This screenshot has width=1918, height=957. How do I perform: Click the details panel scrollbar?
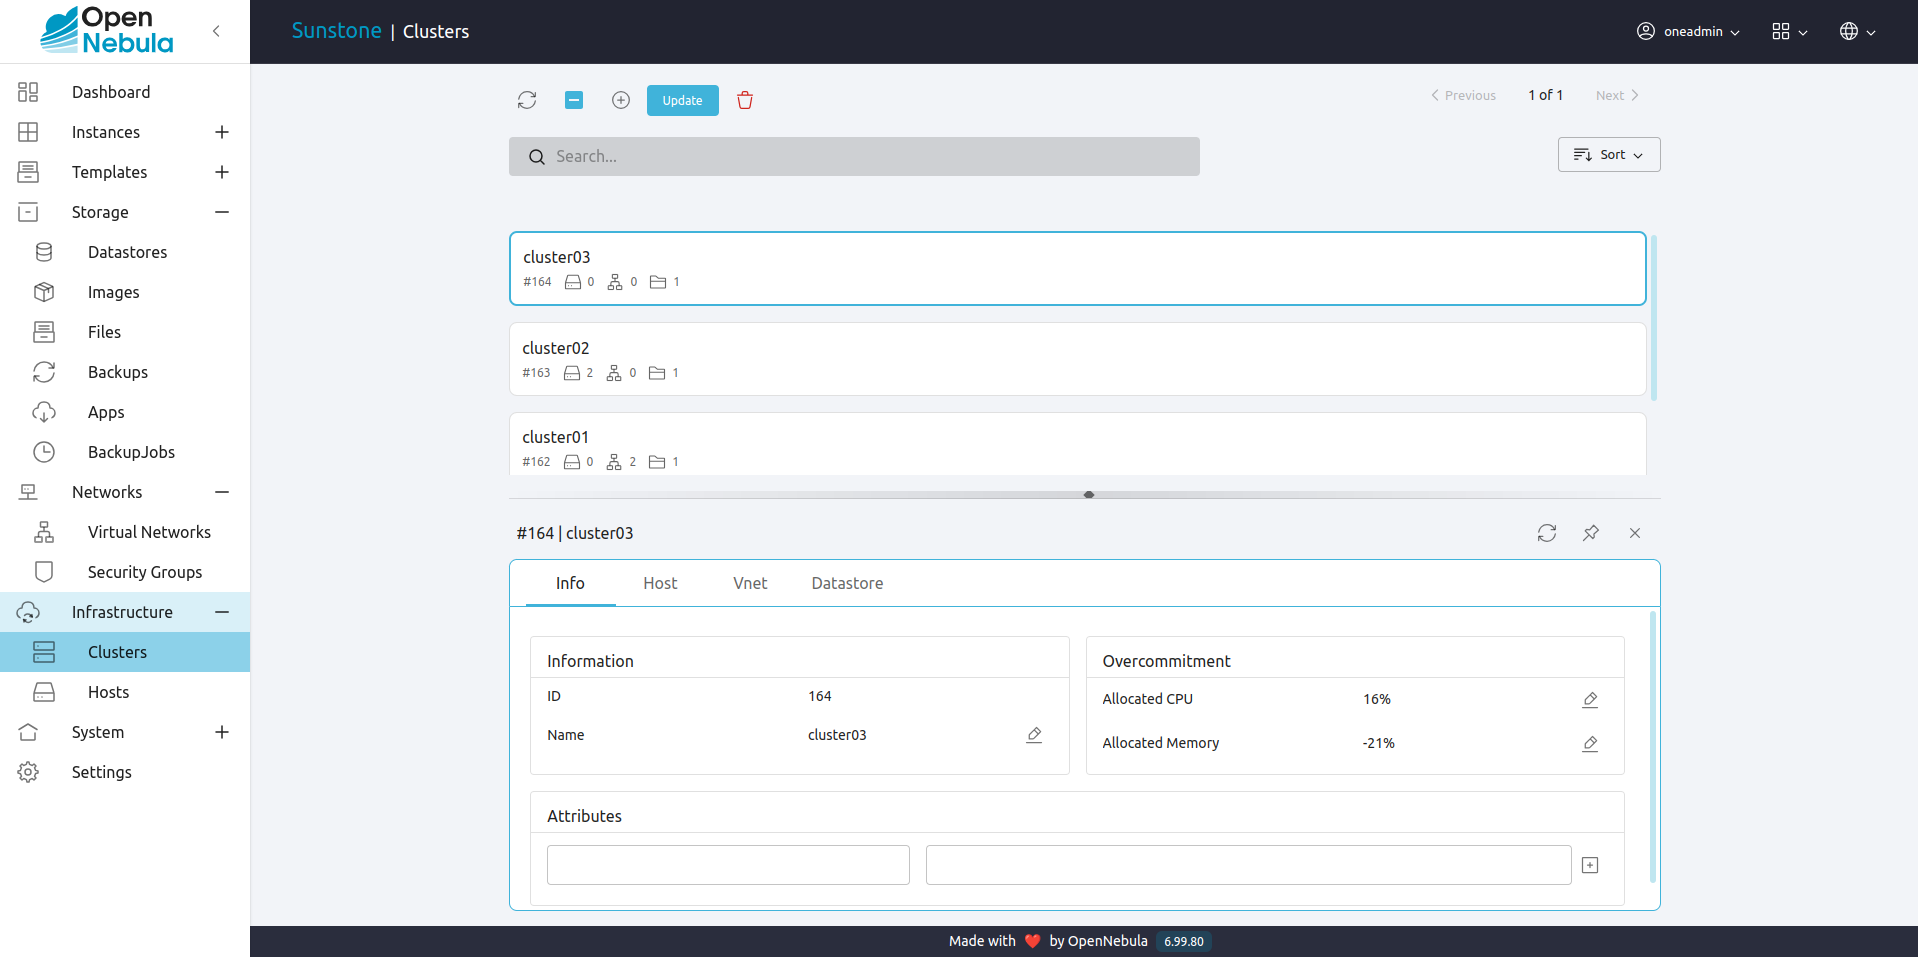(x=1653, y=747)
